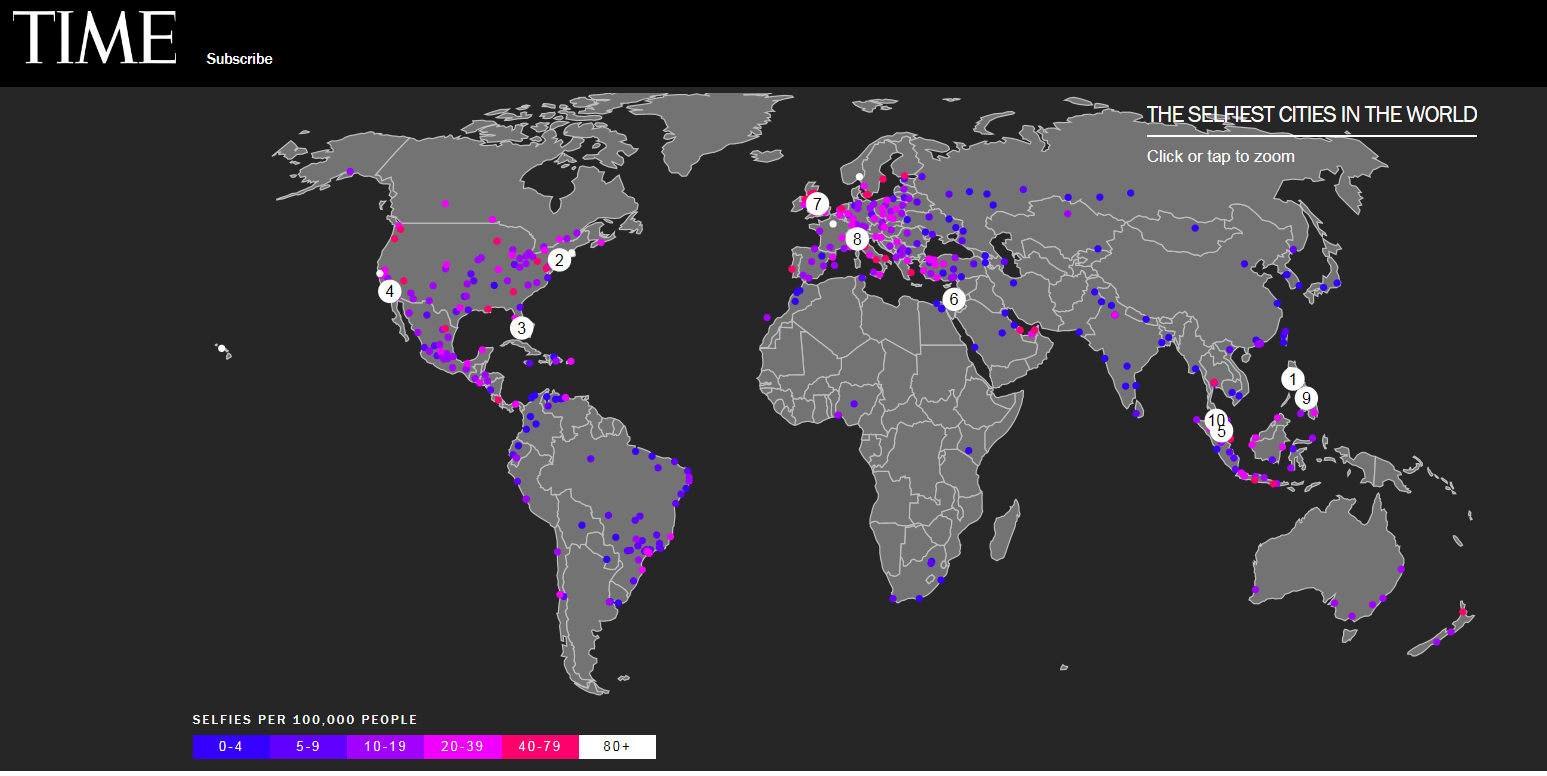This screenshot has height=776, width=1547.
Task: Select map marker number 1
Action: [x=1292, y=379]
